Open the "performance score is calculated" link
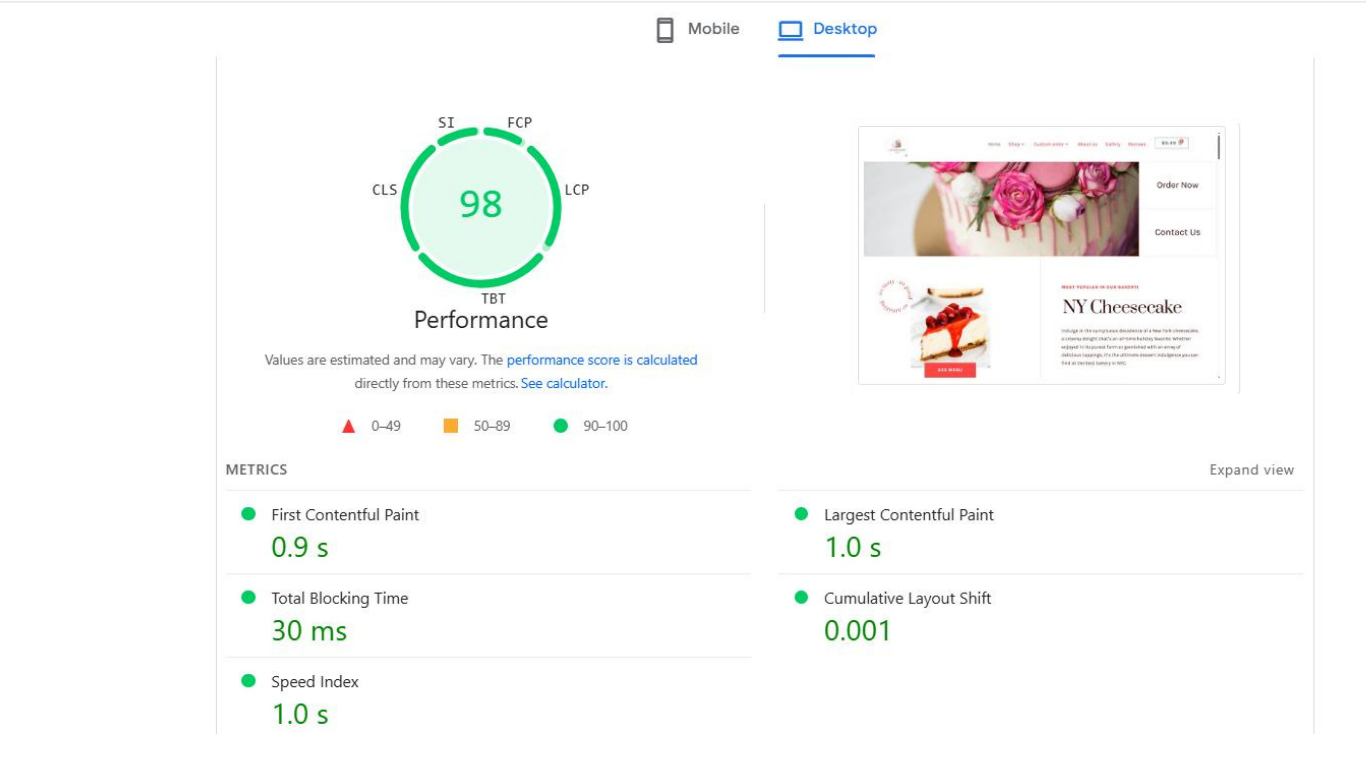This screenshot has width=1366, height=768. click(601, 360)
